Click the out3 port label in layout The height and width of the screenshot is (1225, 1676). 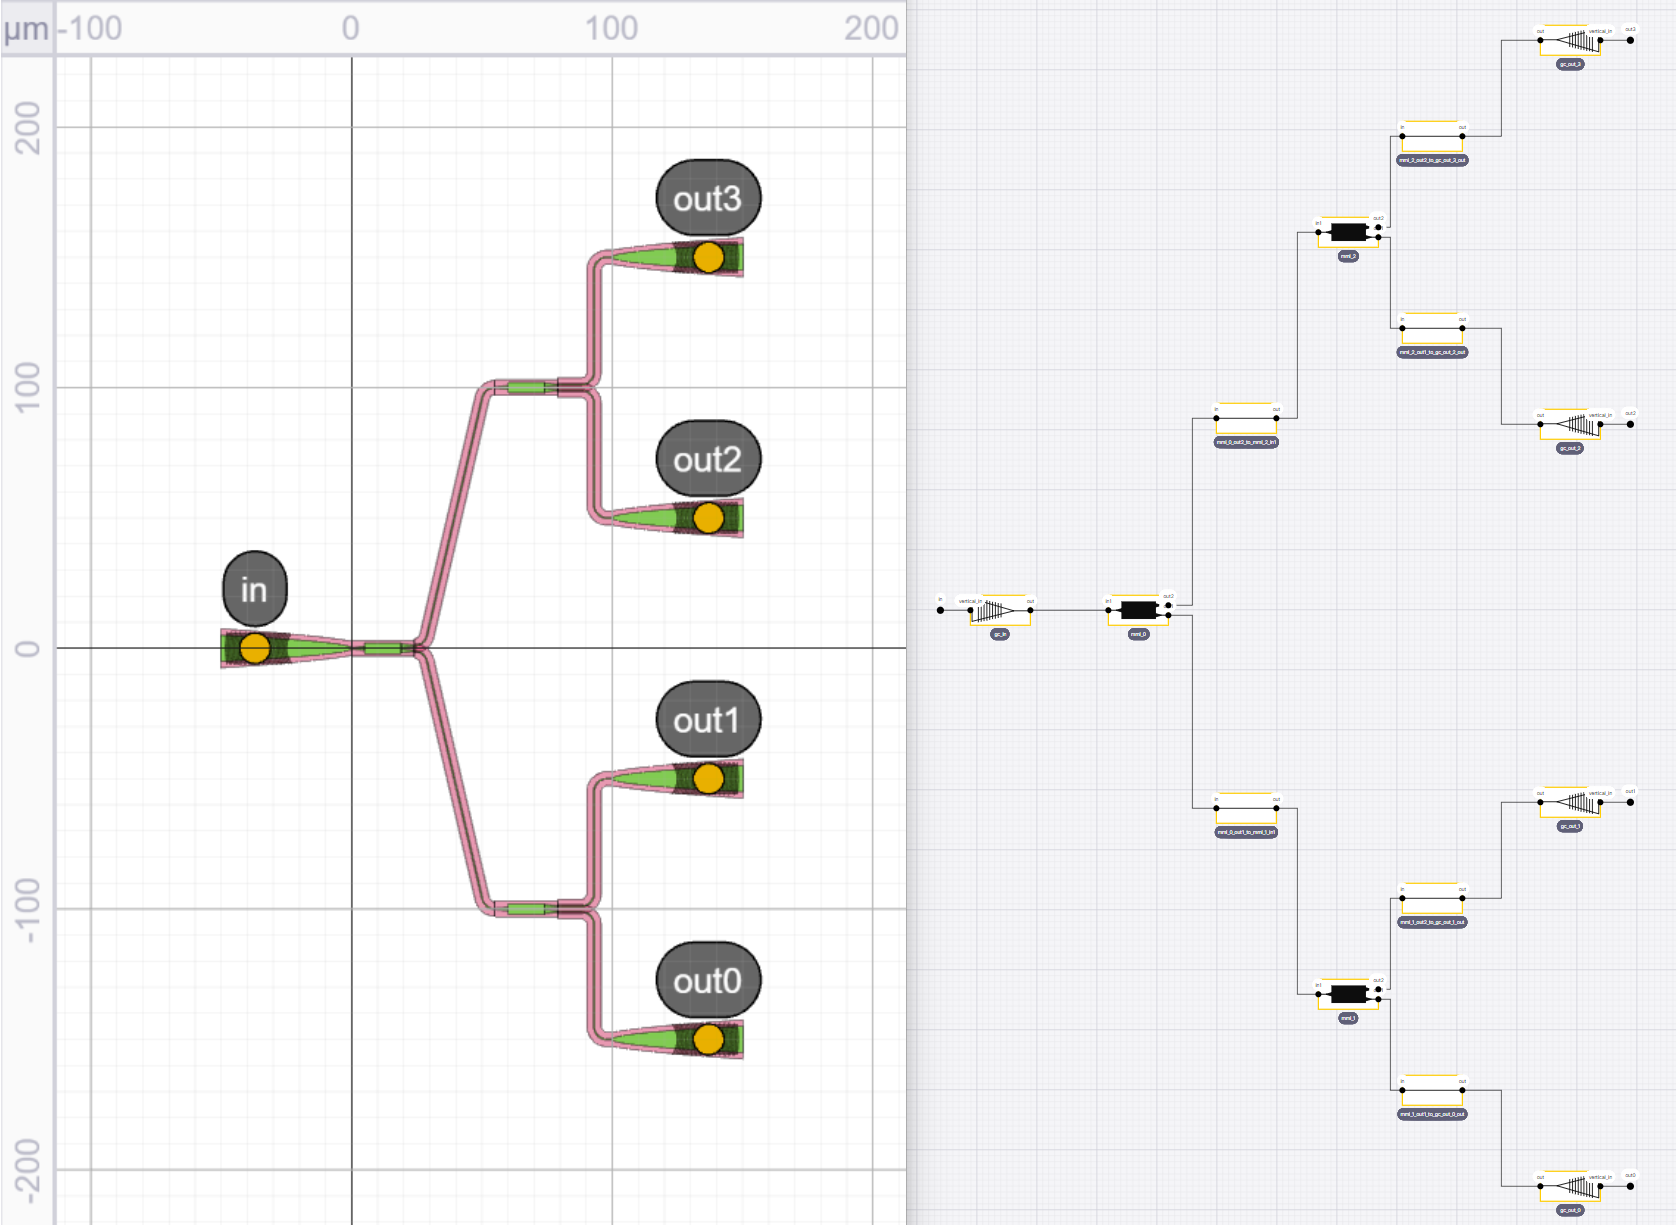[x=708, y=199]
